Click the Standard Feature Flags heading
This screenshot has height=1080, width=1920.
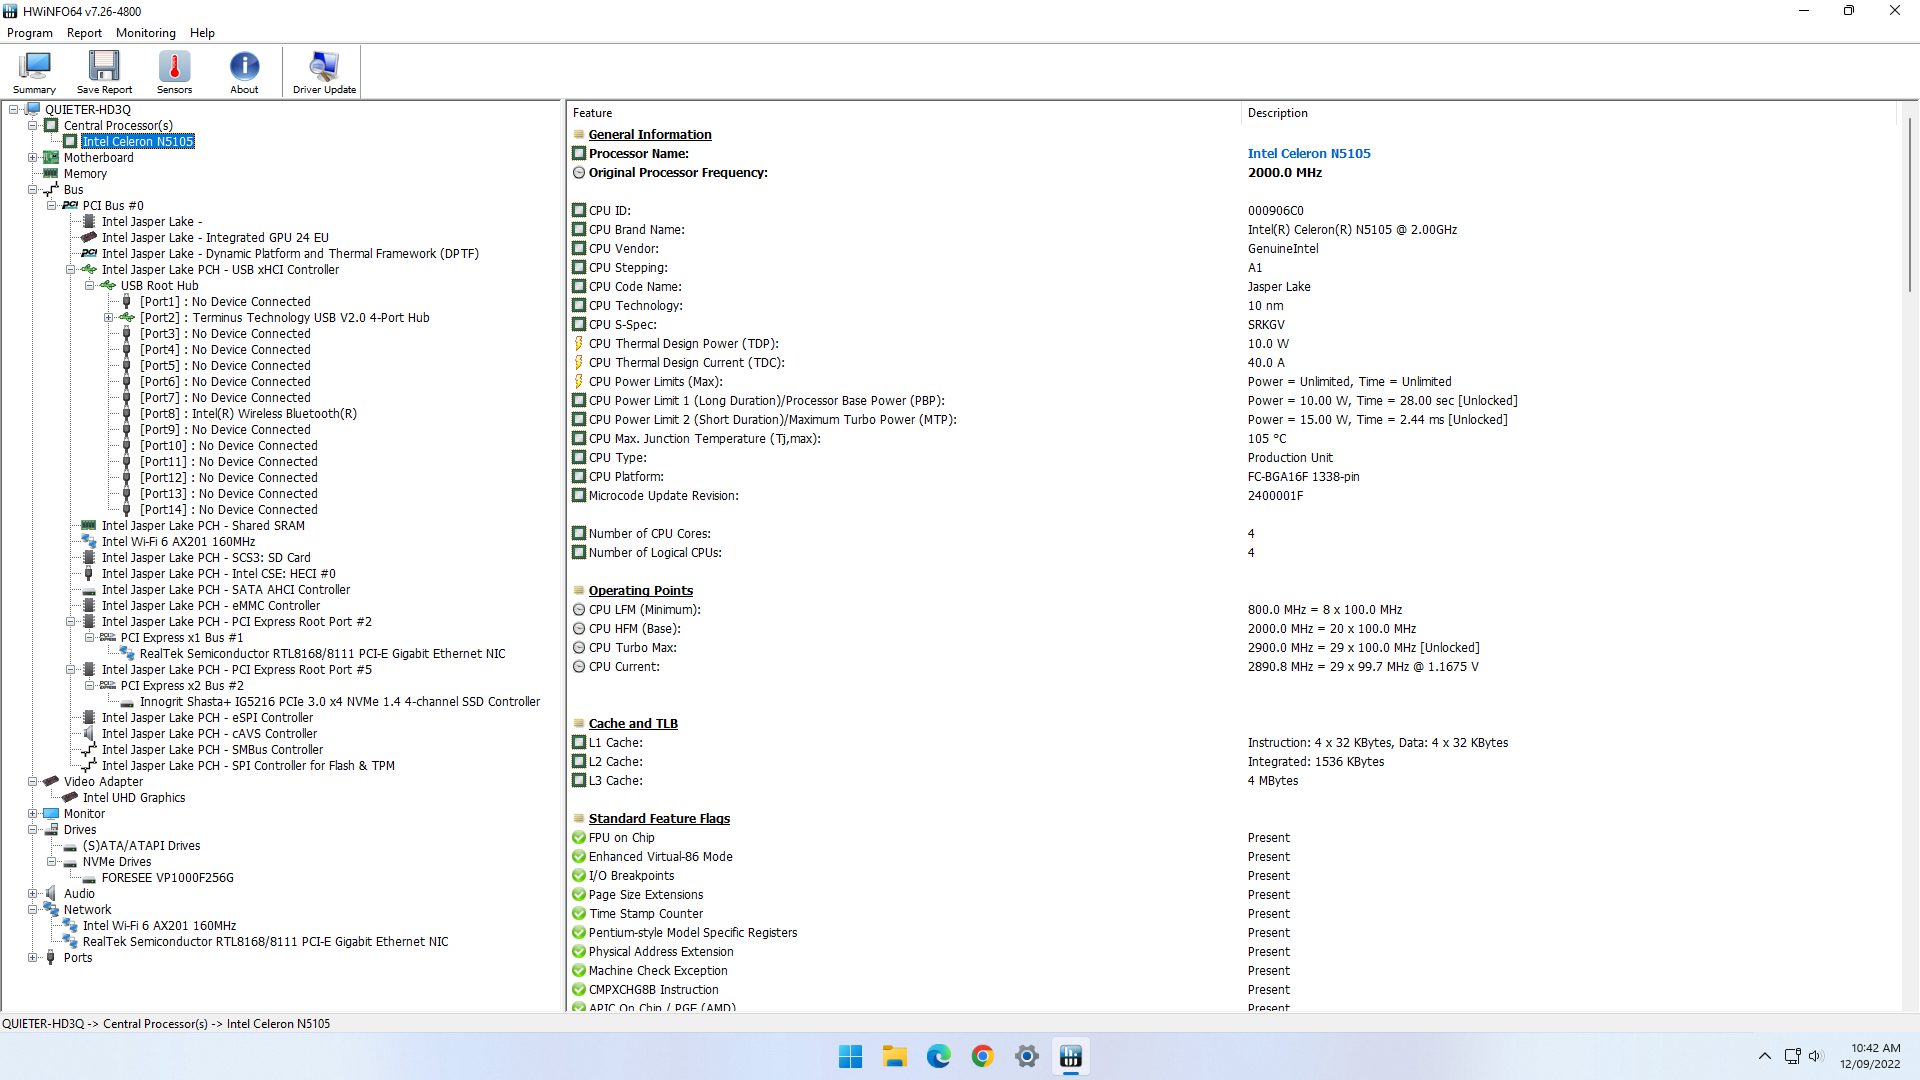coord(659,818)
